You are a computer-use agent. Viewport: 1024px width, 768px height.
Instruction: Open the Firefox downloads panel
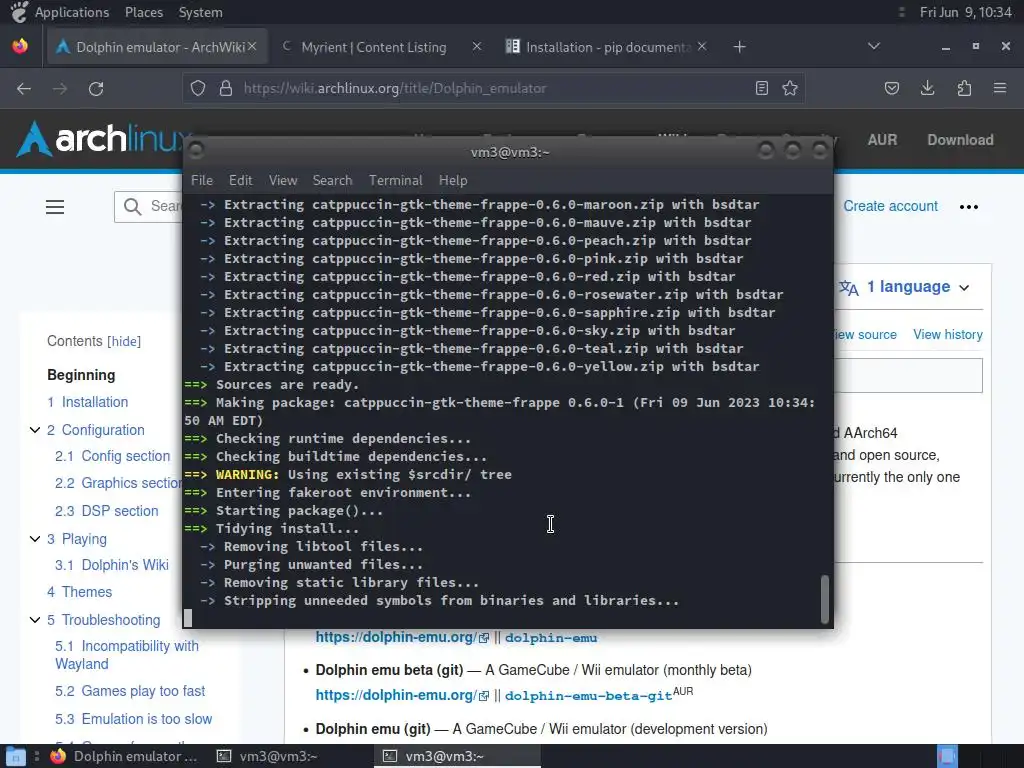(x=927, y=88)
